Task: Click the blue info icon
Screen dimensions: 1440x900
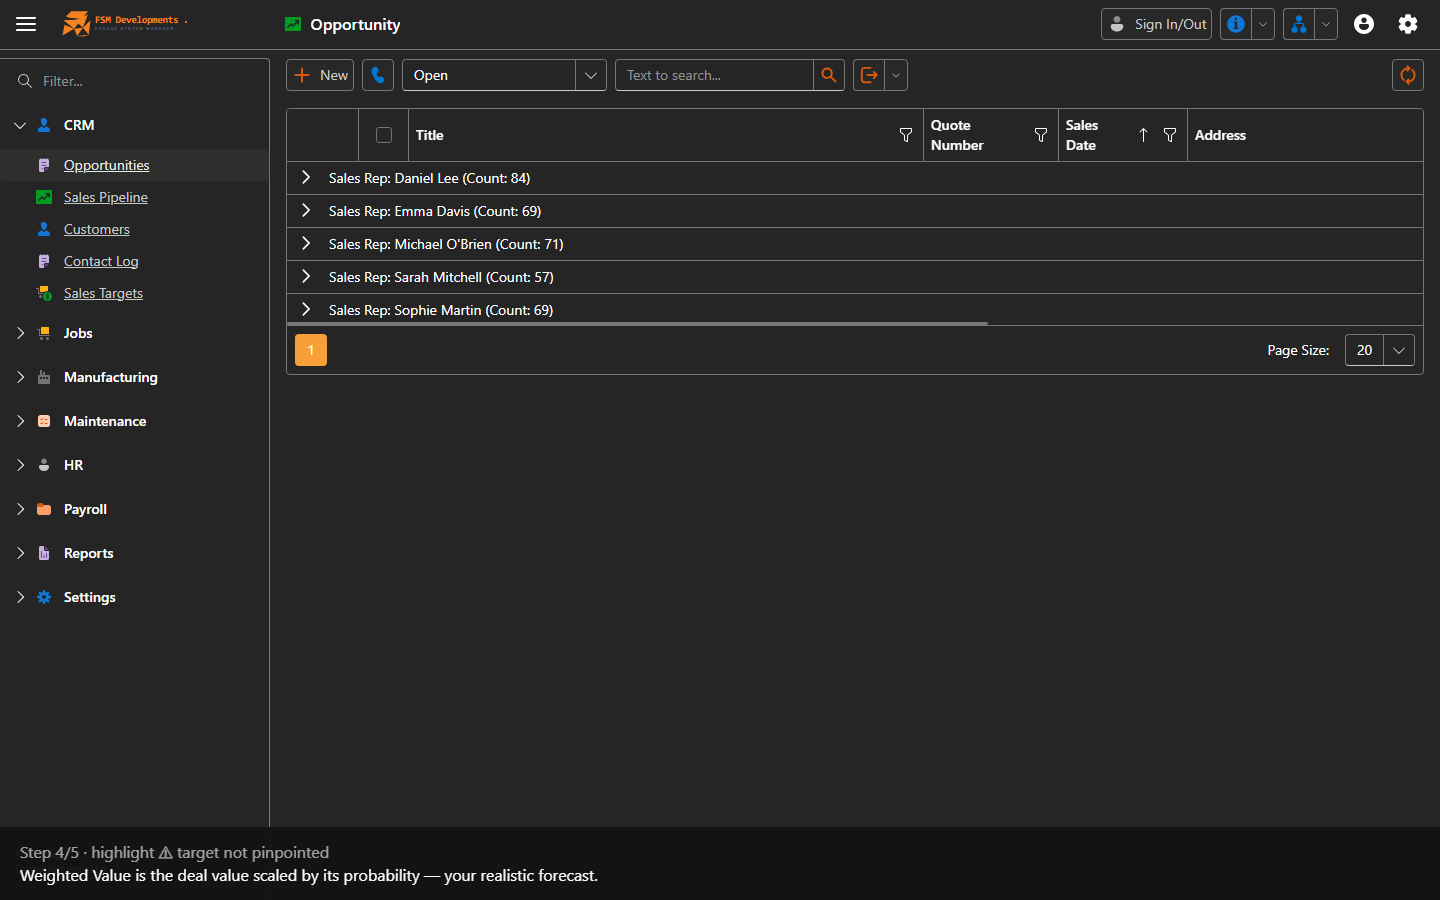Action: pos(1236,24)
